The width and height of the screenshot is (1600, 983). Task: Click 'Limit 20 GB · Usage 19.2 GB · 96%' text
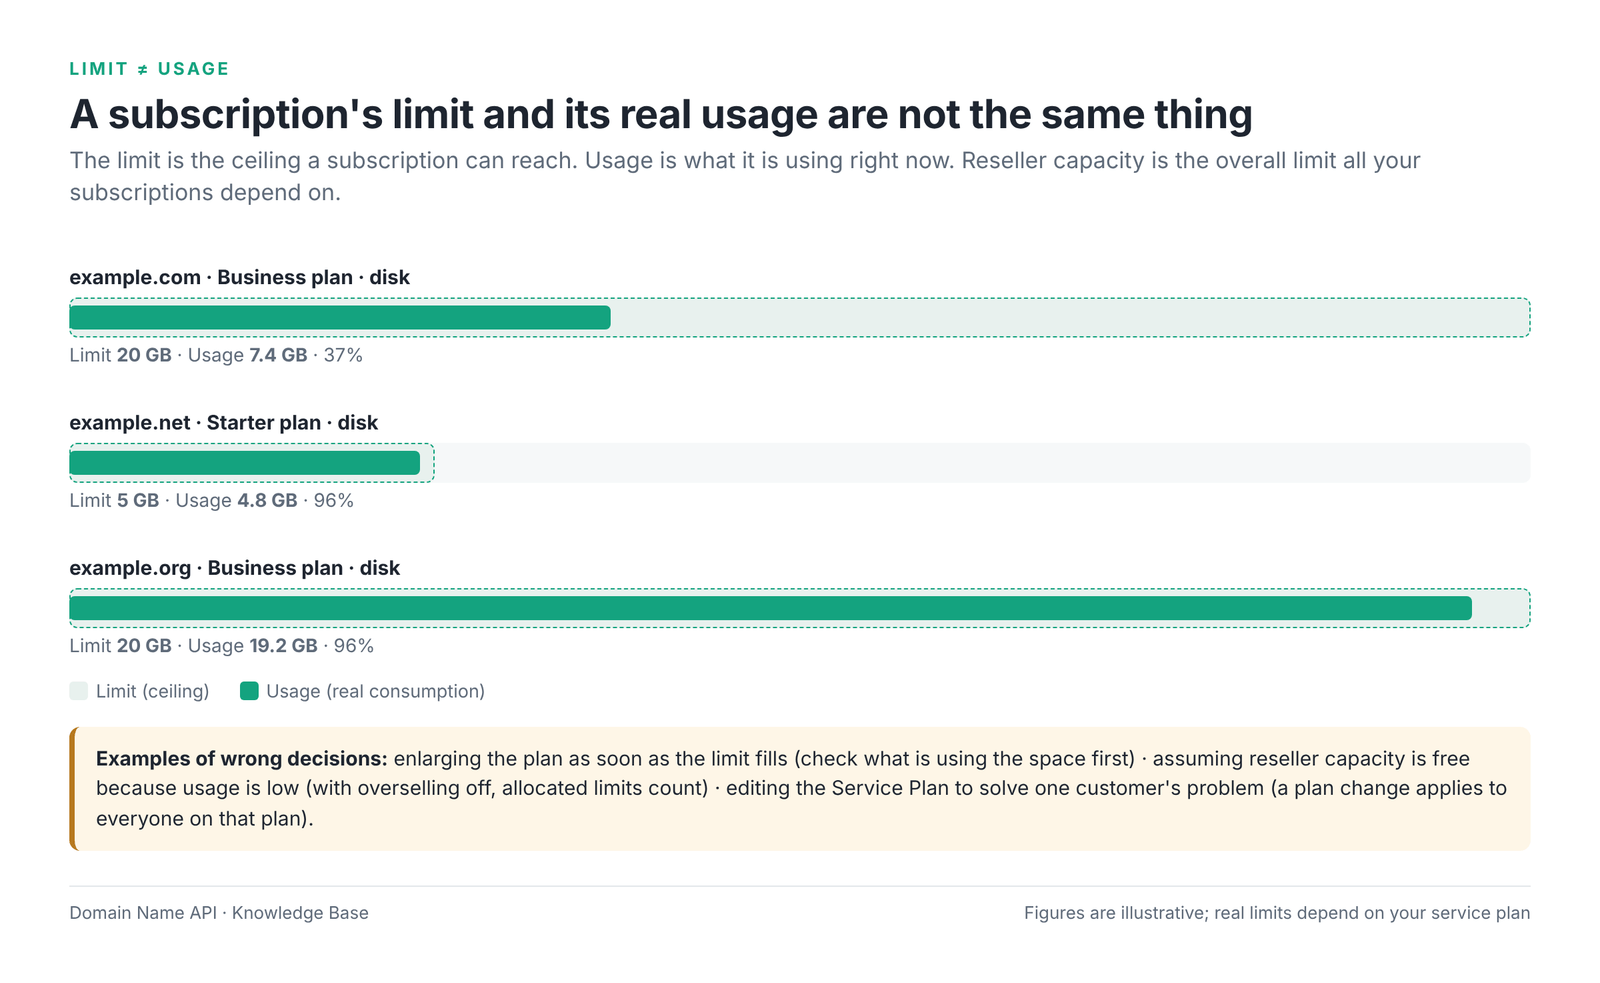221,646
